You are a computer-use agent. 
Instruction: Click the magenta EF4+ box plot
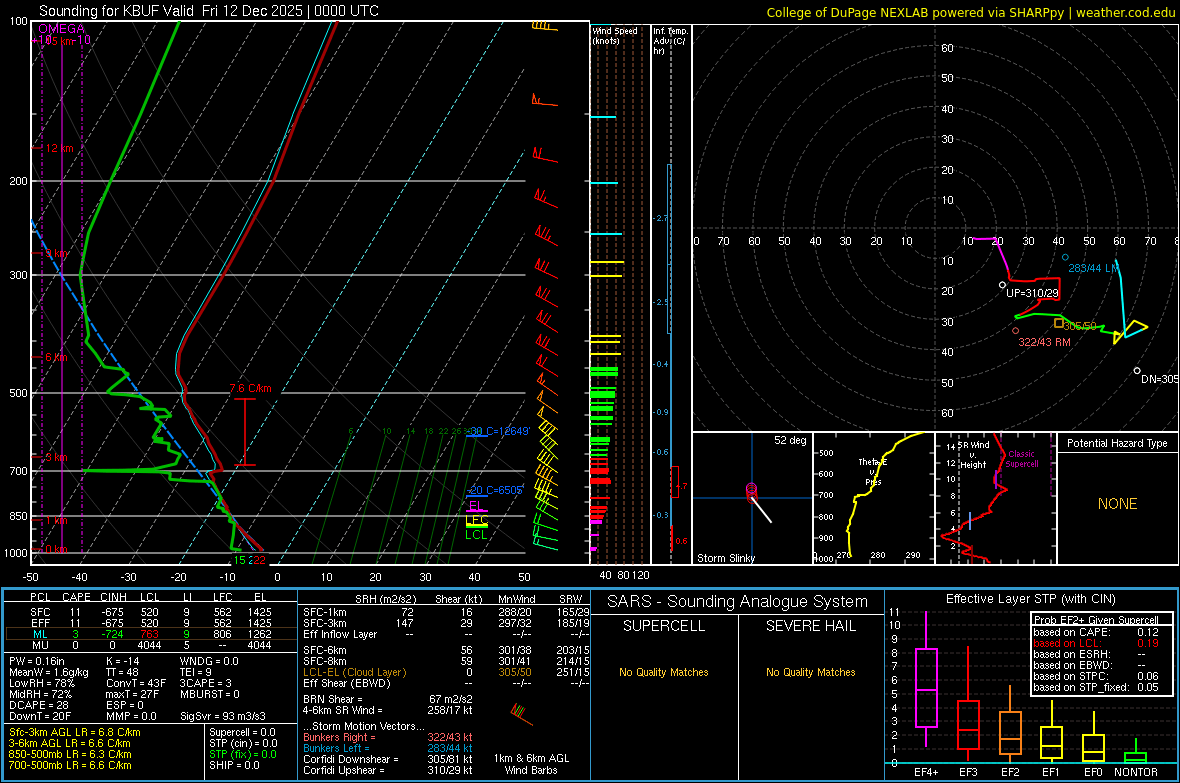pyautogui.click(x=926, y=687)
